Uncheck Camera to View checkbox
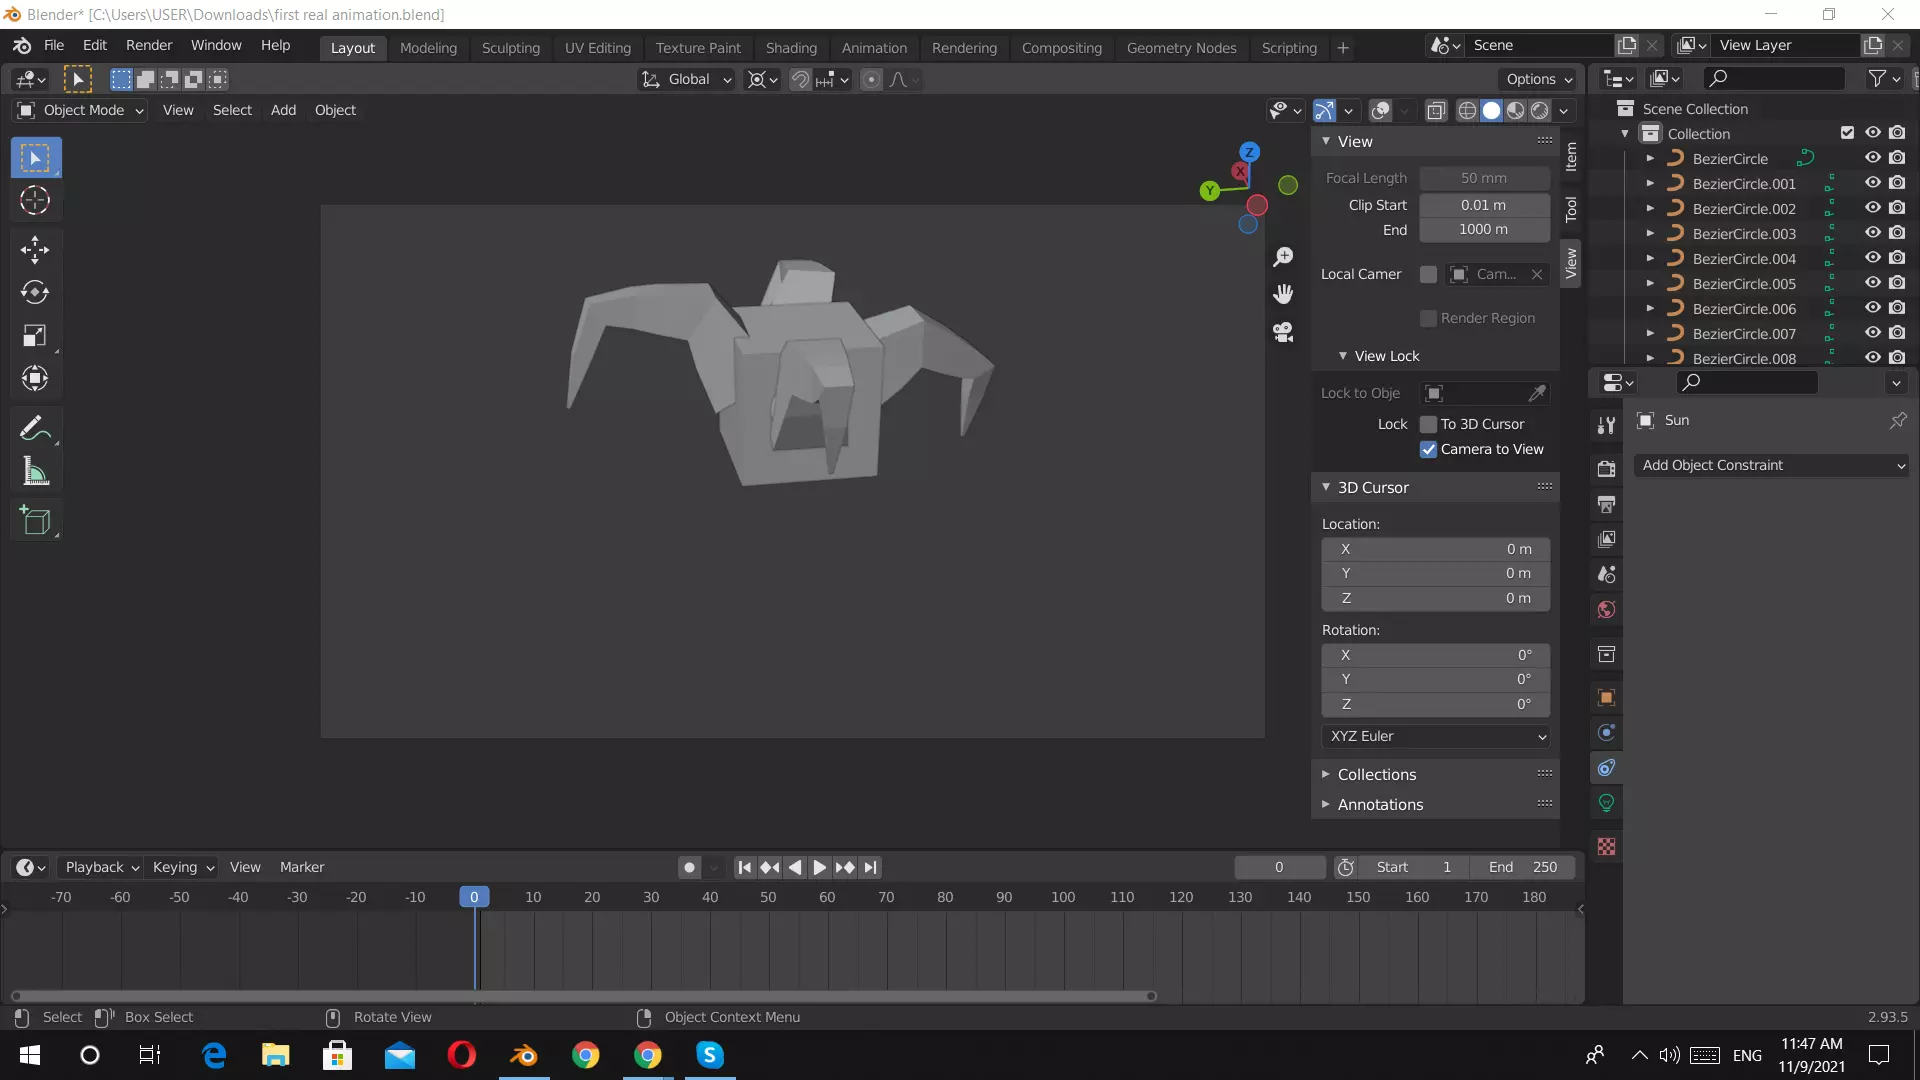 1428,450
